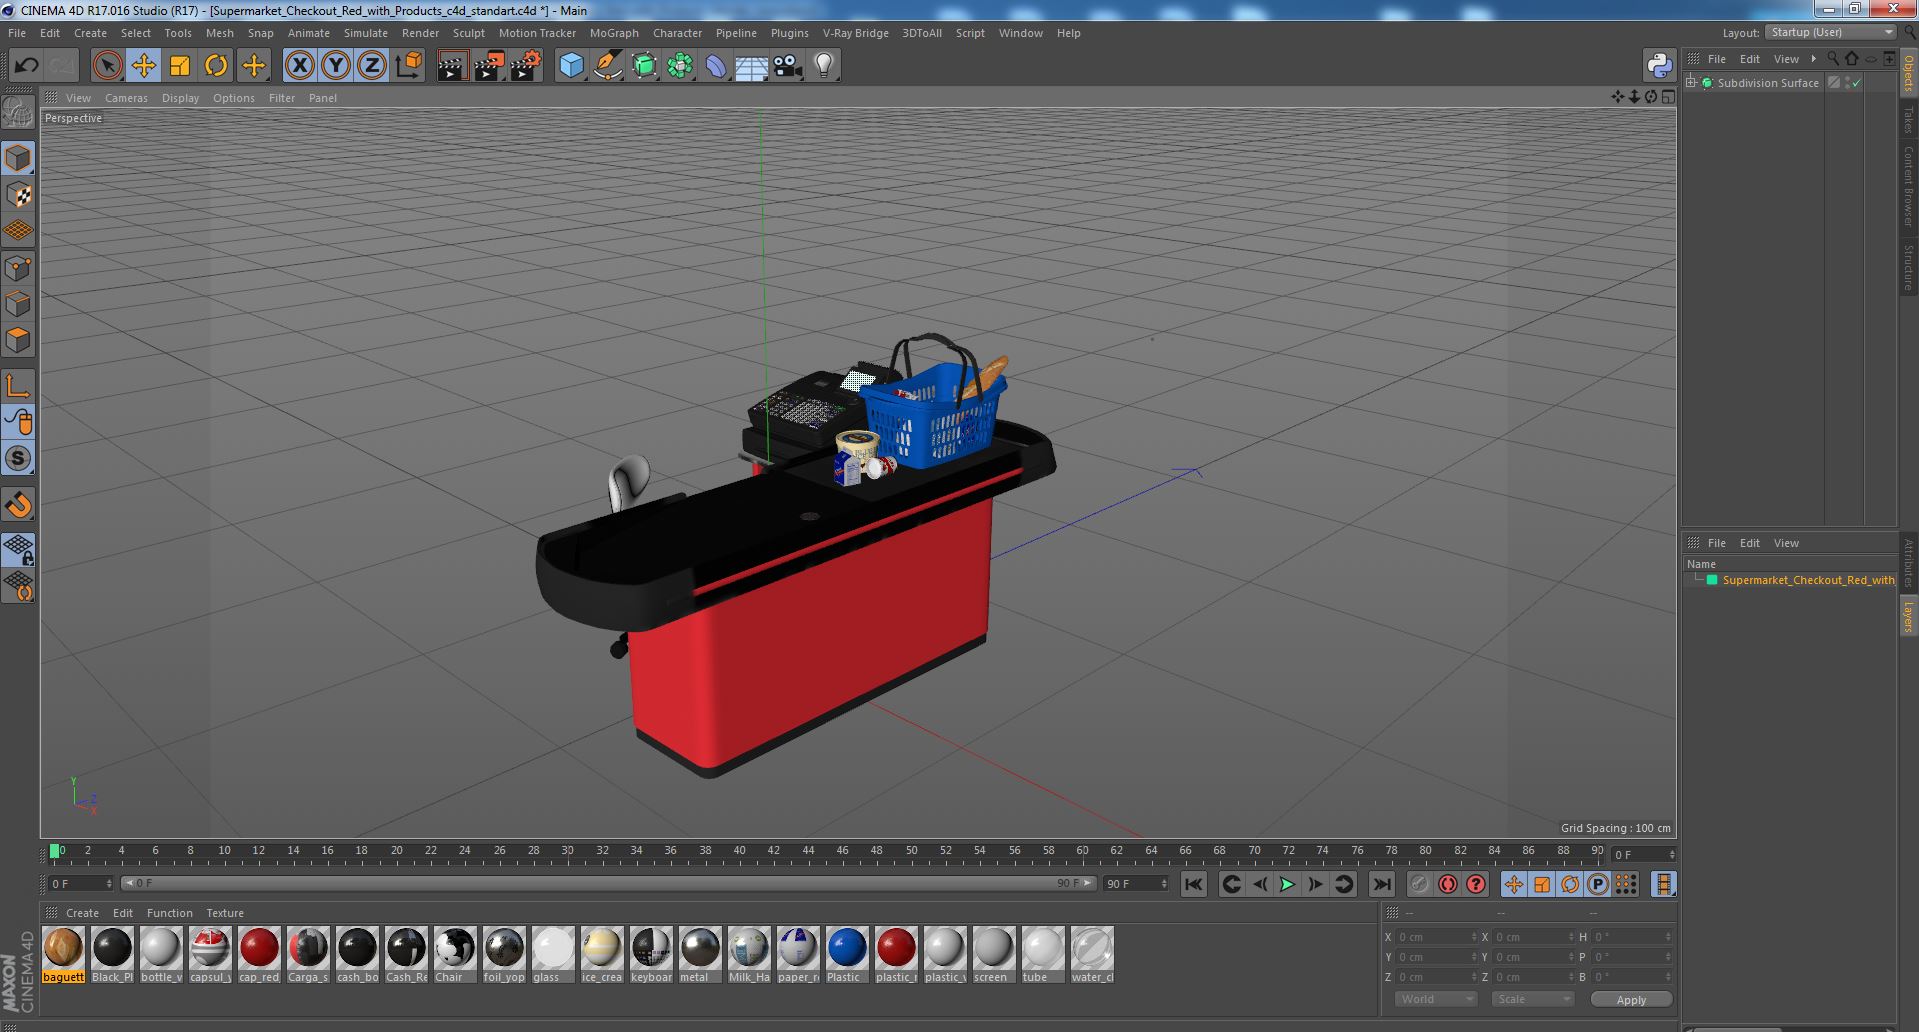Click the Undo arrow icon

point(26,66)
